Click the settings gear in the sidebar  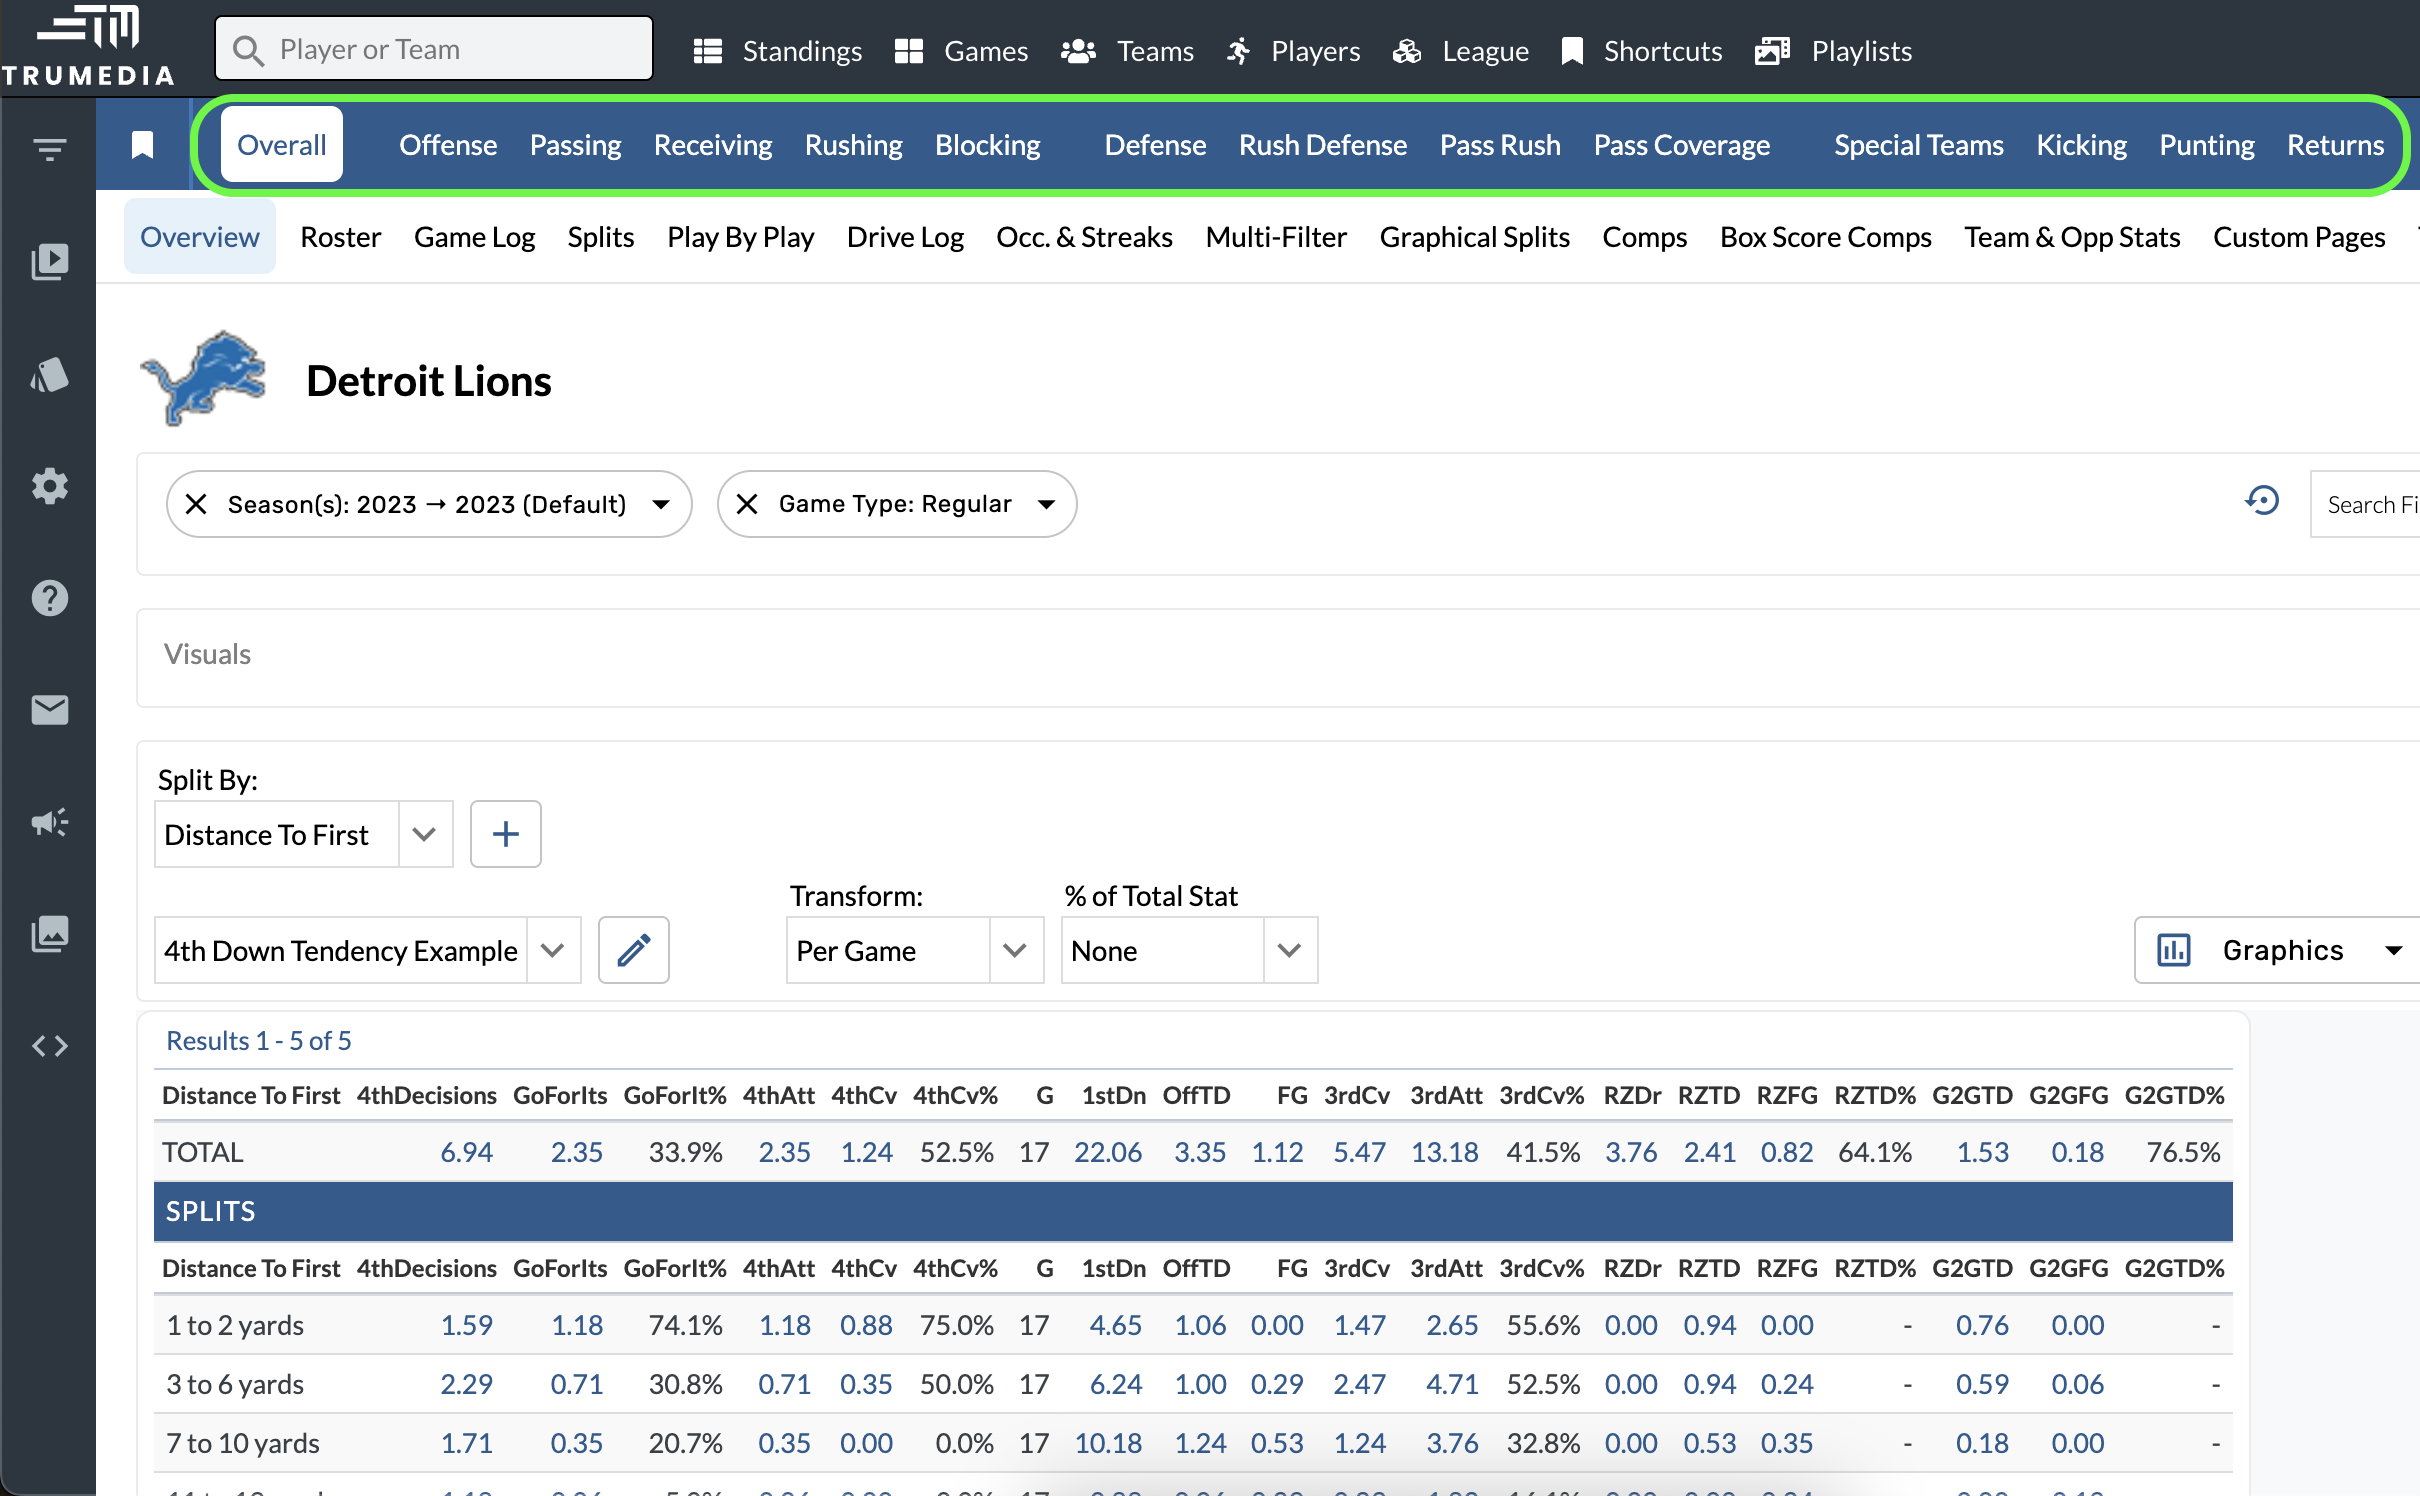coord(49,486)
